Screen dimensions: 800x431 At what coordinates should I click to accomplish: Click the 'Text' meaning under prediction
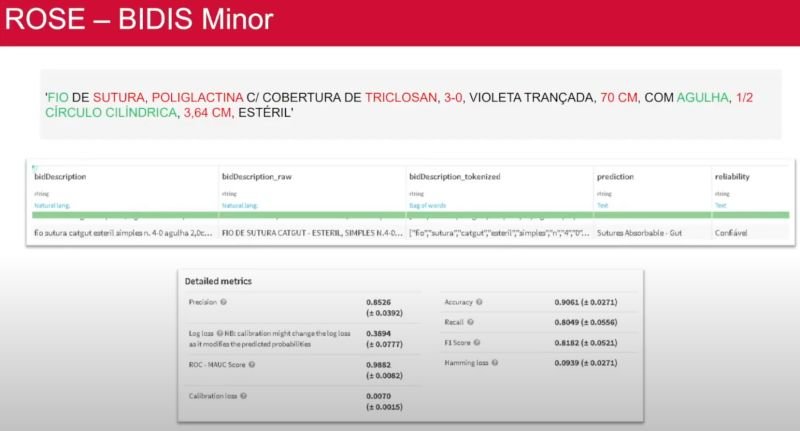[603, 206]
